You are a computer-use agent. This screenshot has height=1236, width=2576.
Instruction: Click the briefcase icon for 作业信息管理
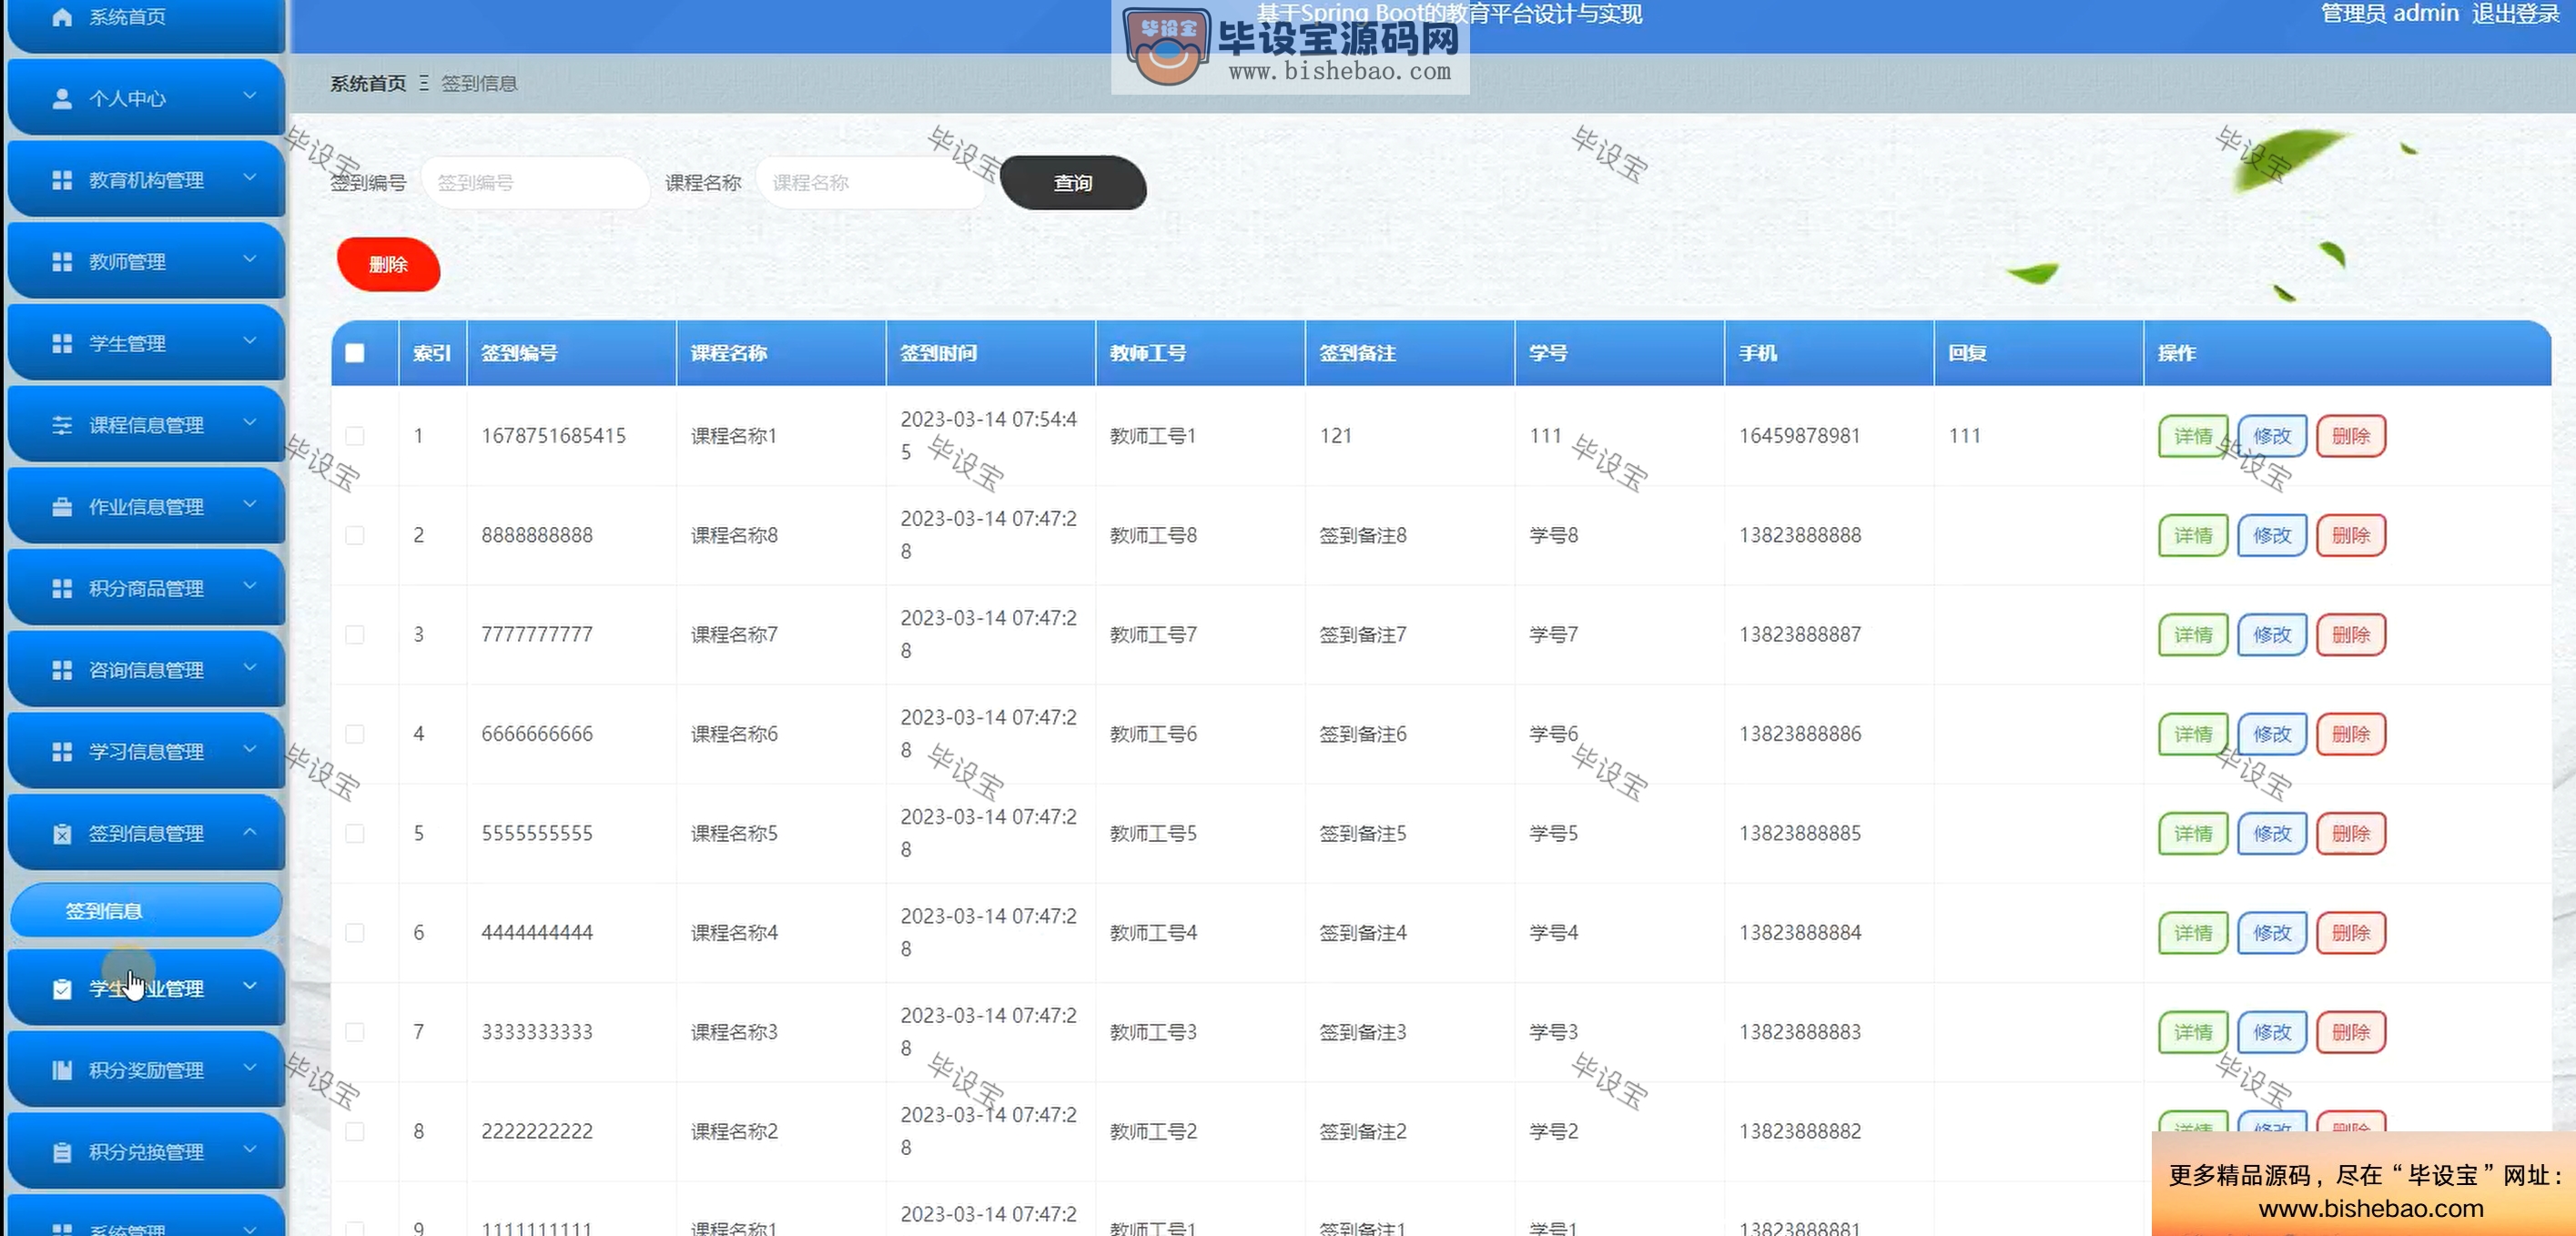pos(62,507)
